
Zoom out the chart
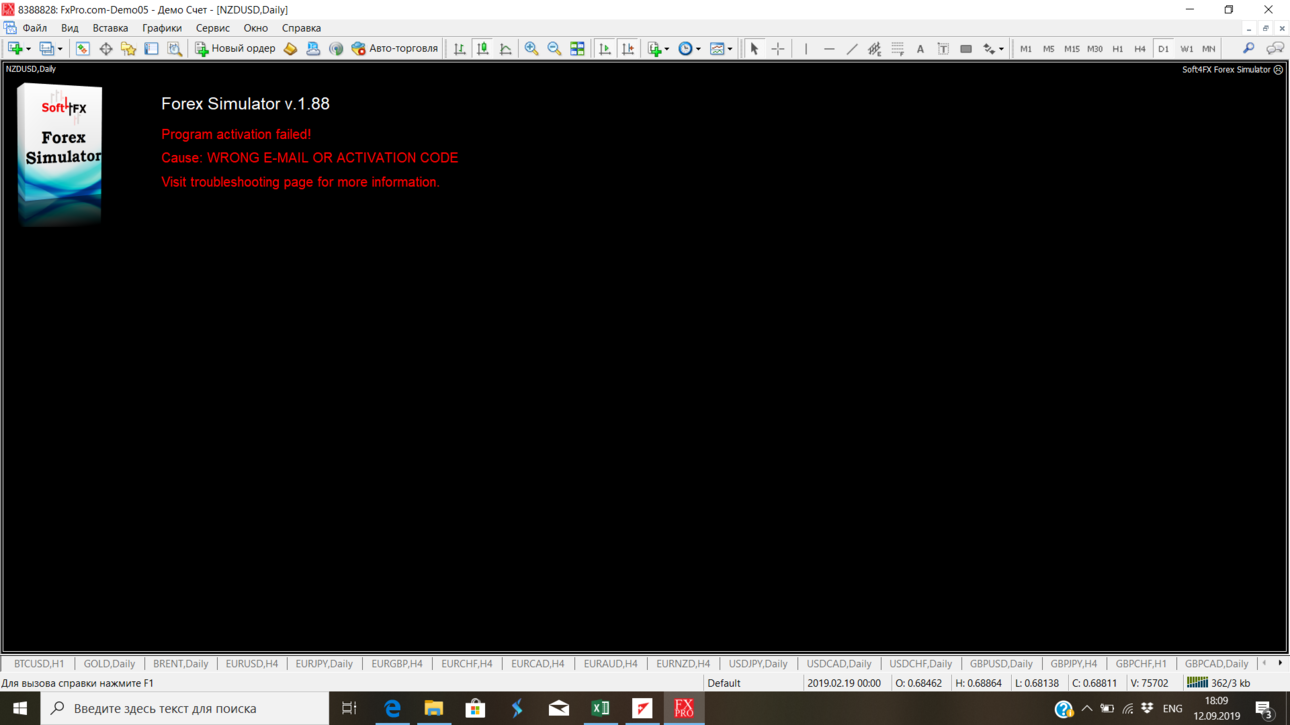pyautogui.click(x=554, y=48)
